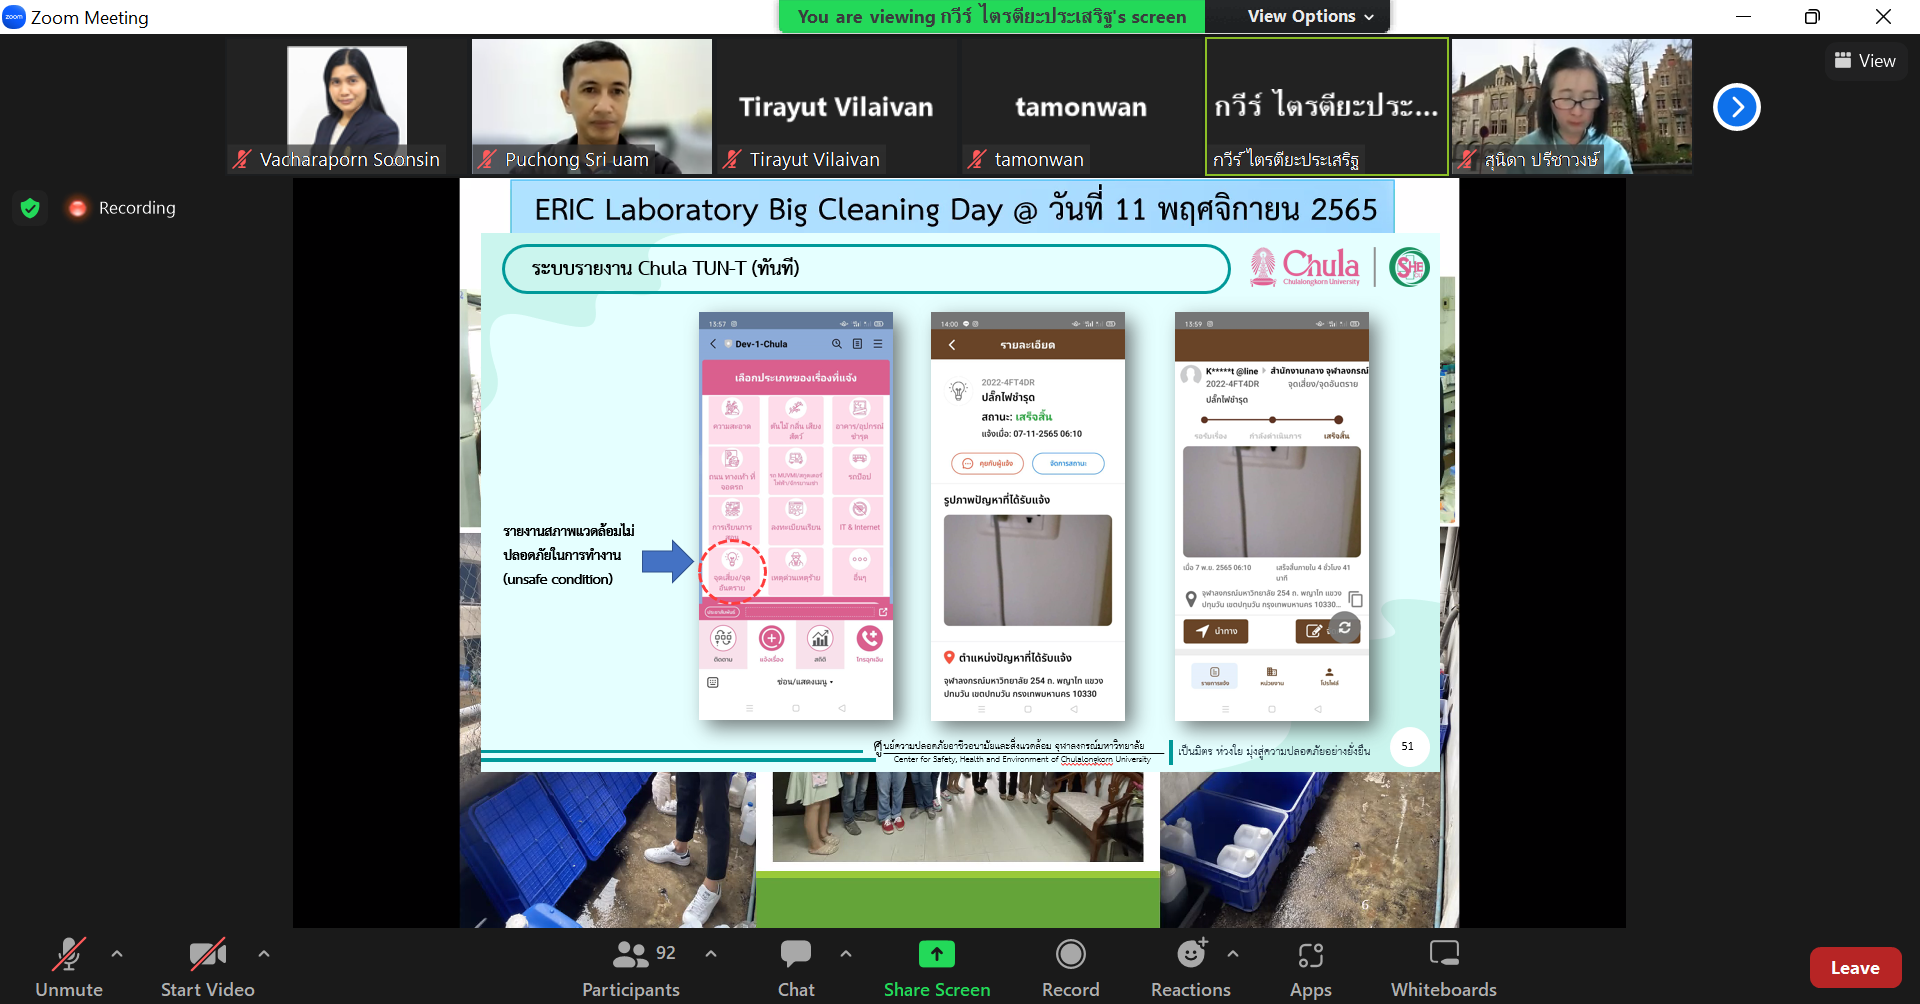Click the location pin icon in รายละเอียด screen
1920x1004 pixels.
click(x=949, y=657)
